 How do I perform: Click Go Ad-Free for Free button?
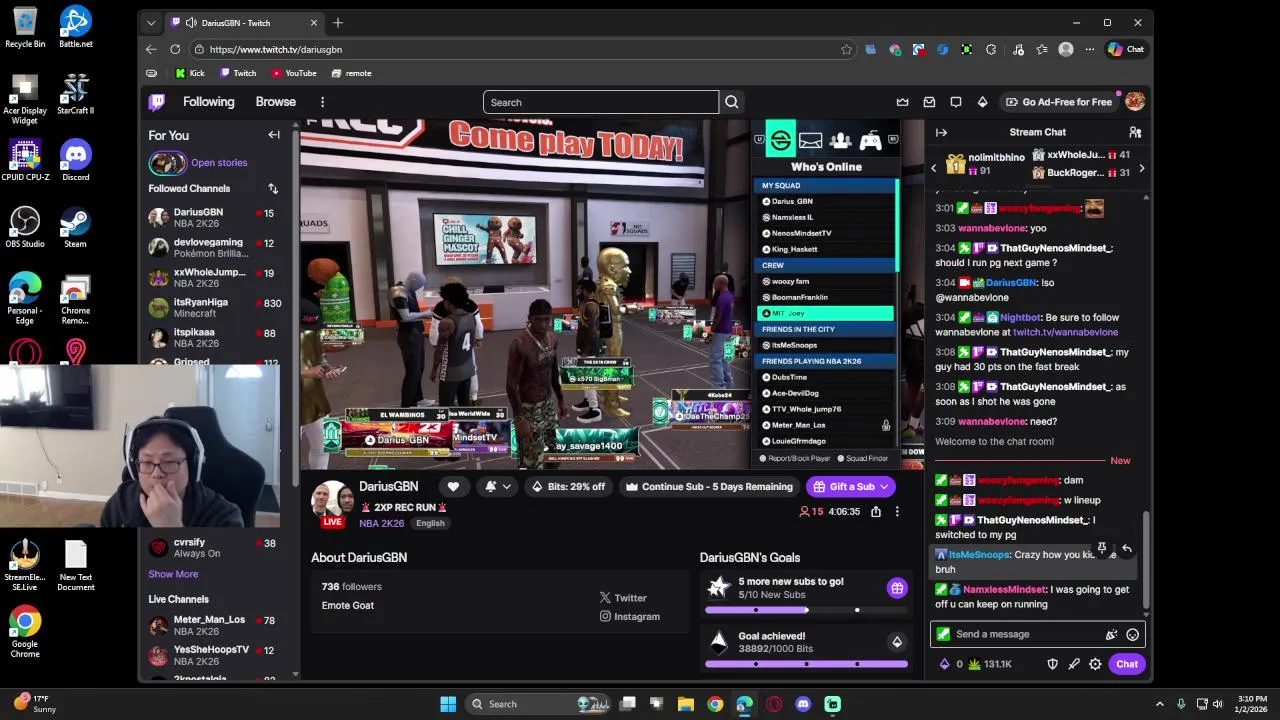tap(1059, 102)
